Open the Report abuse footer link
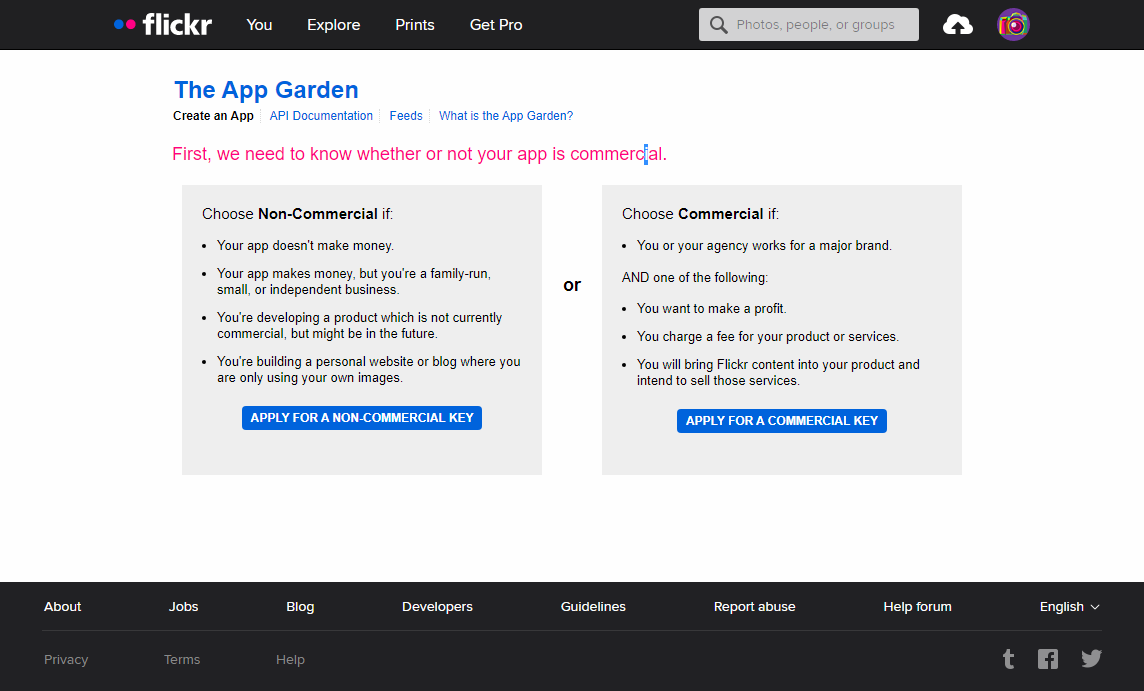Image resolution: width=1144 pixels, height=691 pixels. [x=754, y=606]
